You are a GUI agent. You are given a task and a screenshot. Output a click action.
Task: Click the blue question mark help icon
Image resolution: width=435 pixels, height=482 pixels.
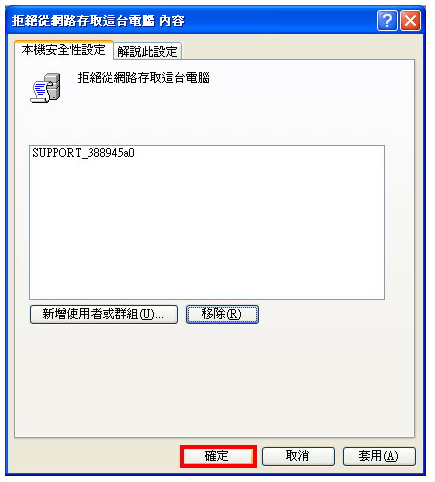[x=387, y=21]
